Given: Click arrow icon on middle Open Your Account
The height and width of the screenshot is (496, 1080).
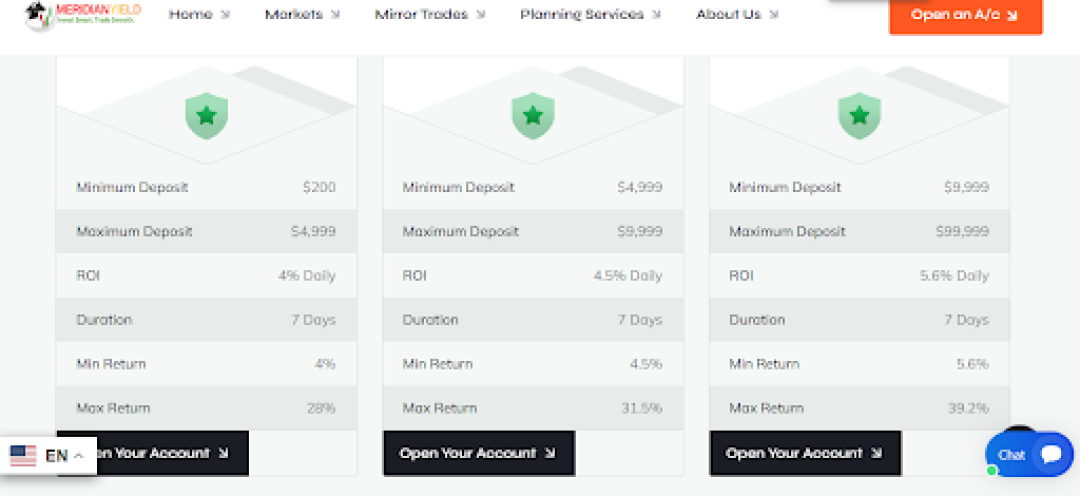Looking at the screenshot, I should point(550,453).
